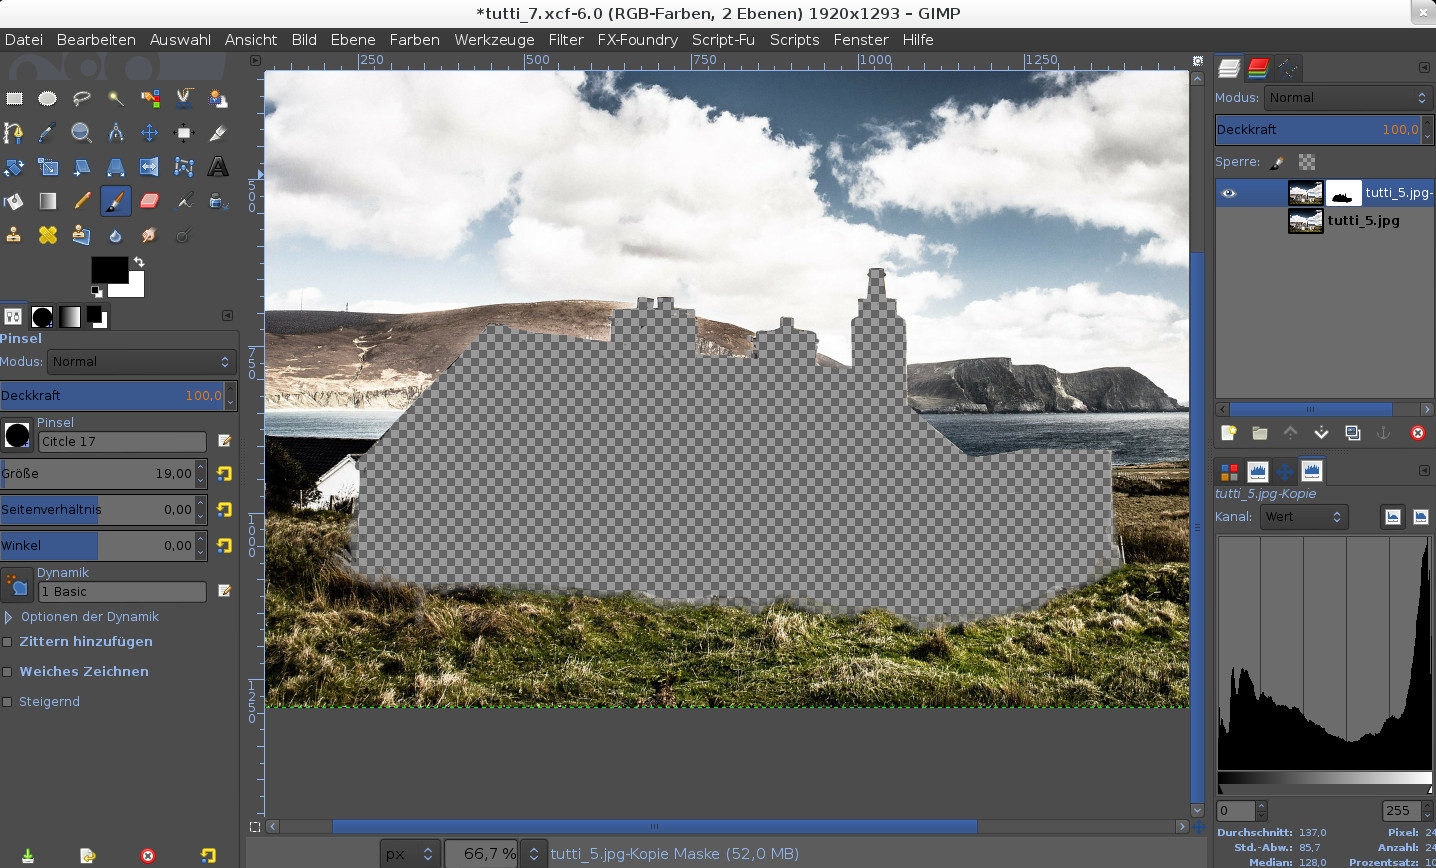Click the black foreground color swatch
The width and height of the screenshot is (1436, 868).
click(108, 269)
